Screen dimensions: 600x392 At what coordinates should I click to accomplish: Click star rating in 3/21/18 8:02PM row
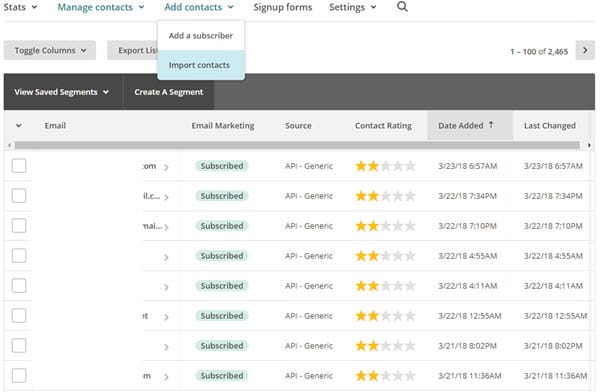click(385, 346)
